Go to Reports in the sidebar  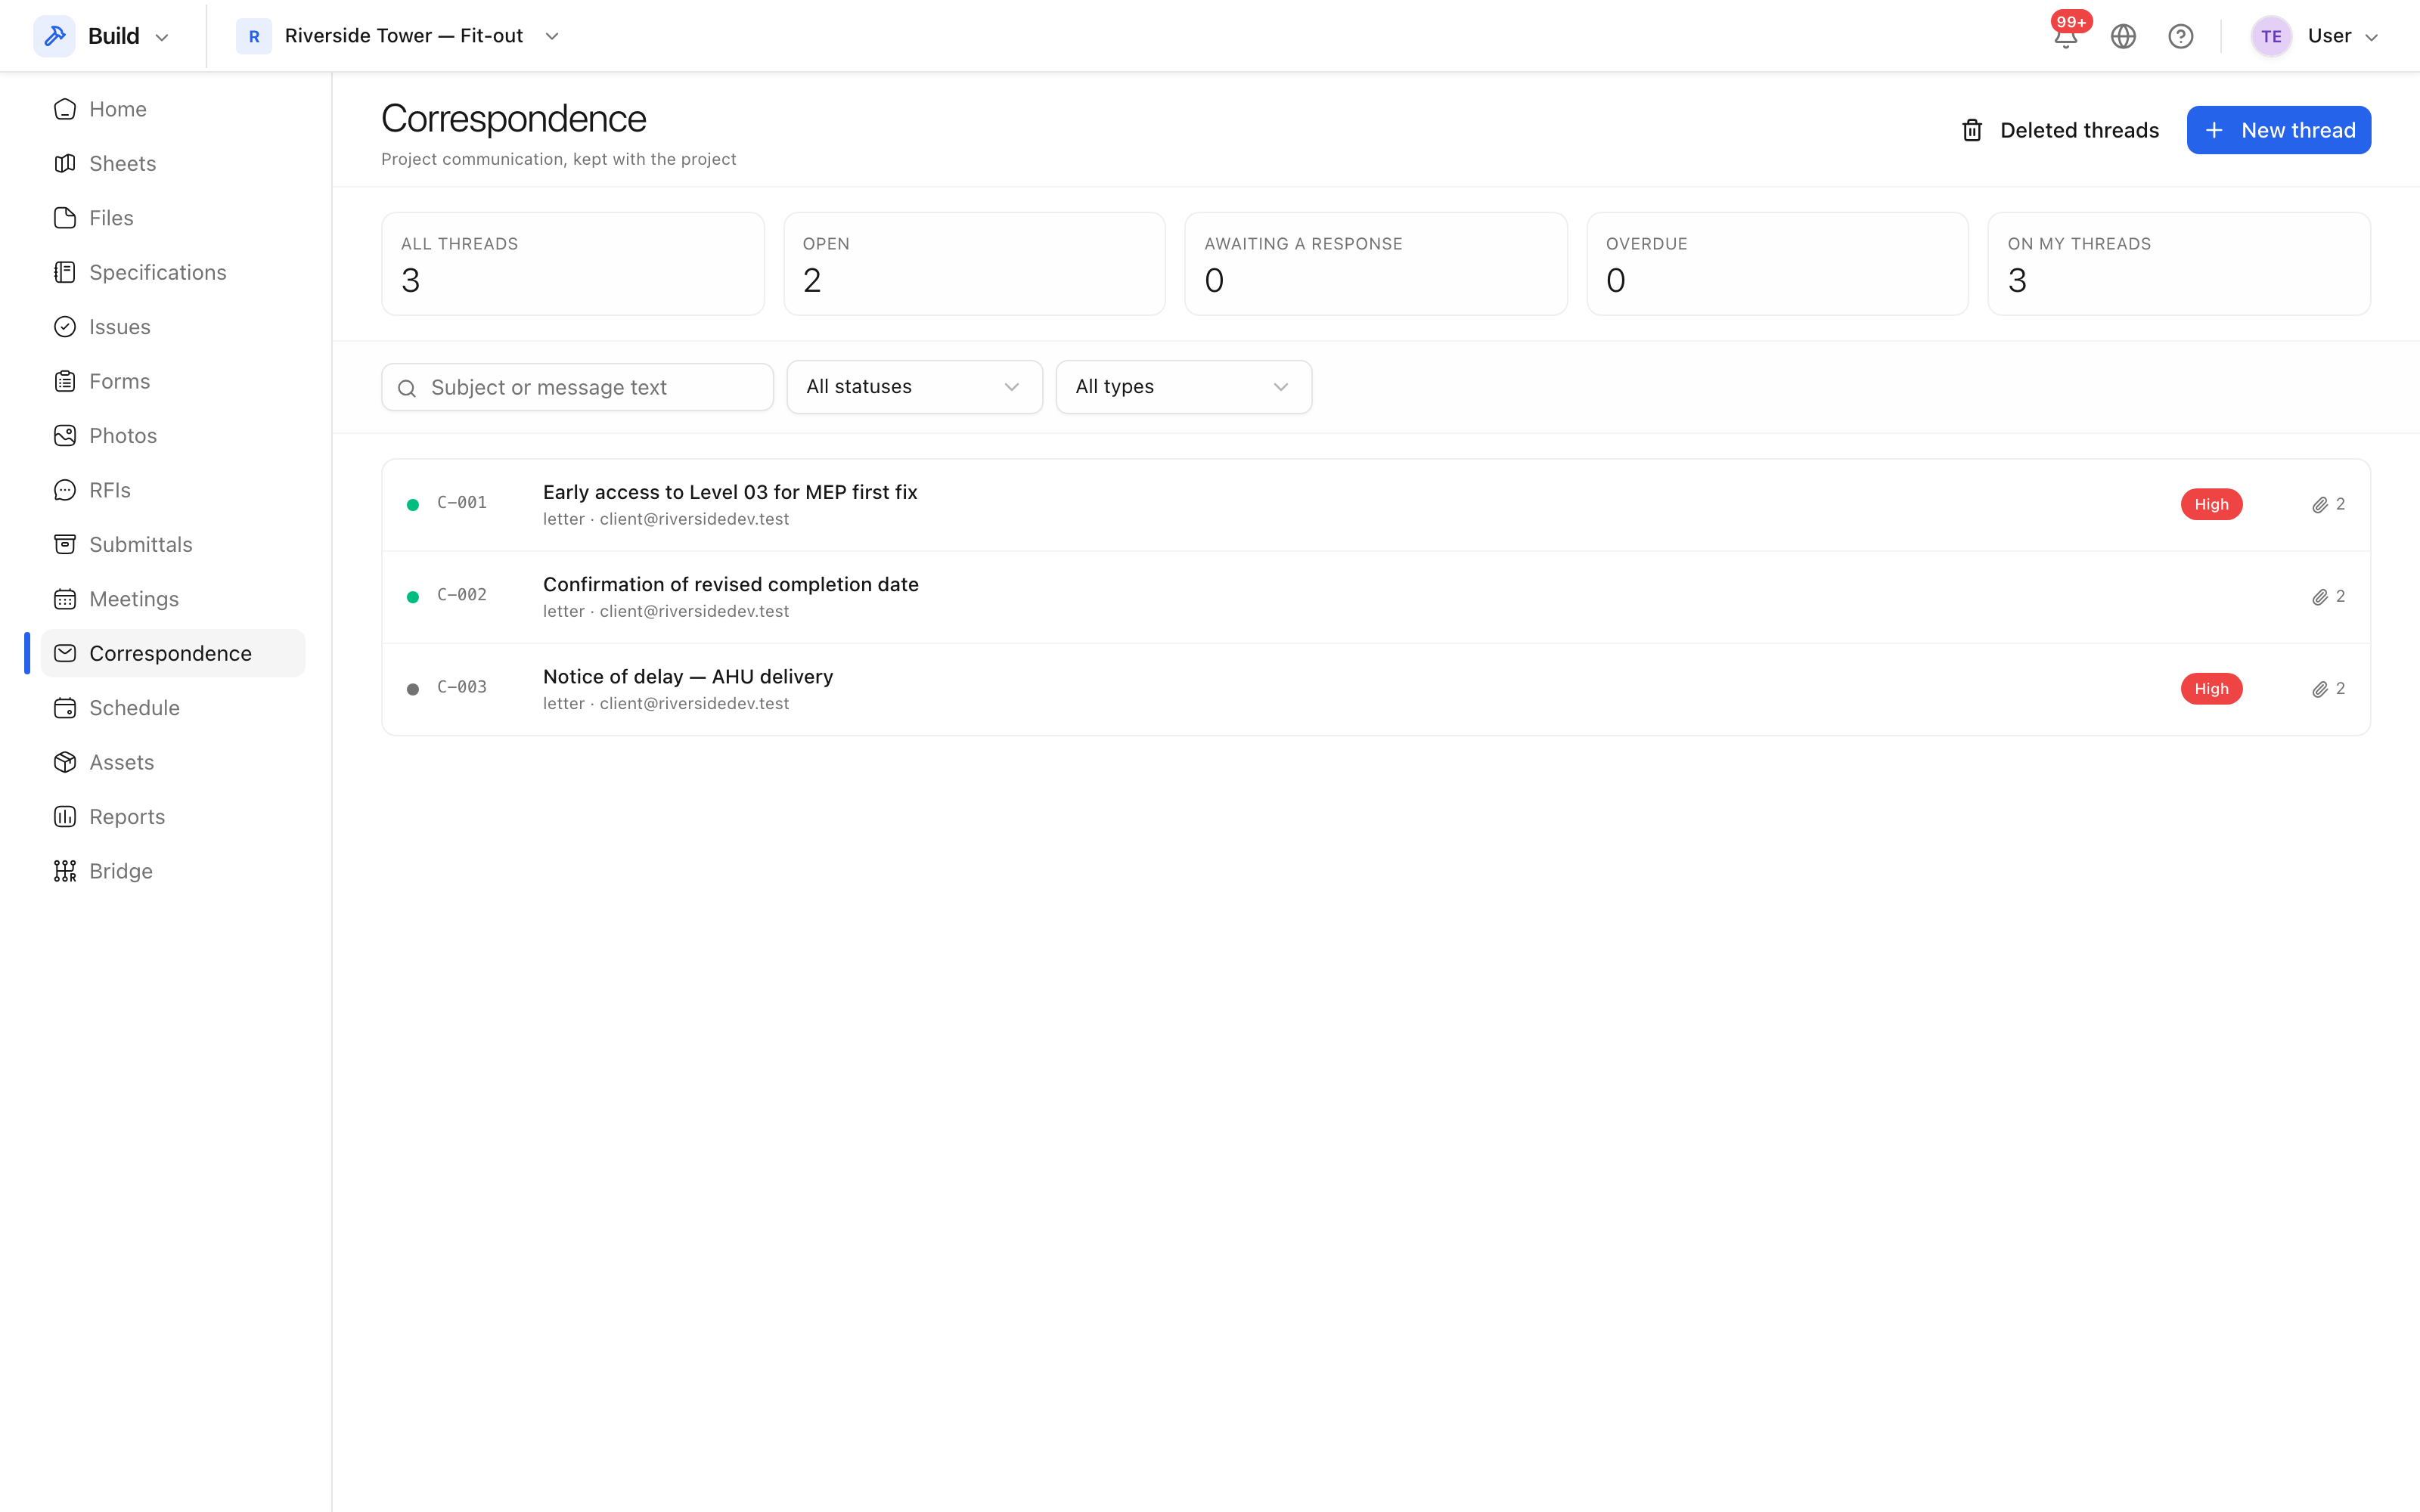pyautogui.click(x=173, y=817)
